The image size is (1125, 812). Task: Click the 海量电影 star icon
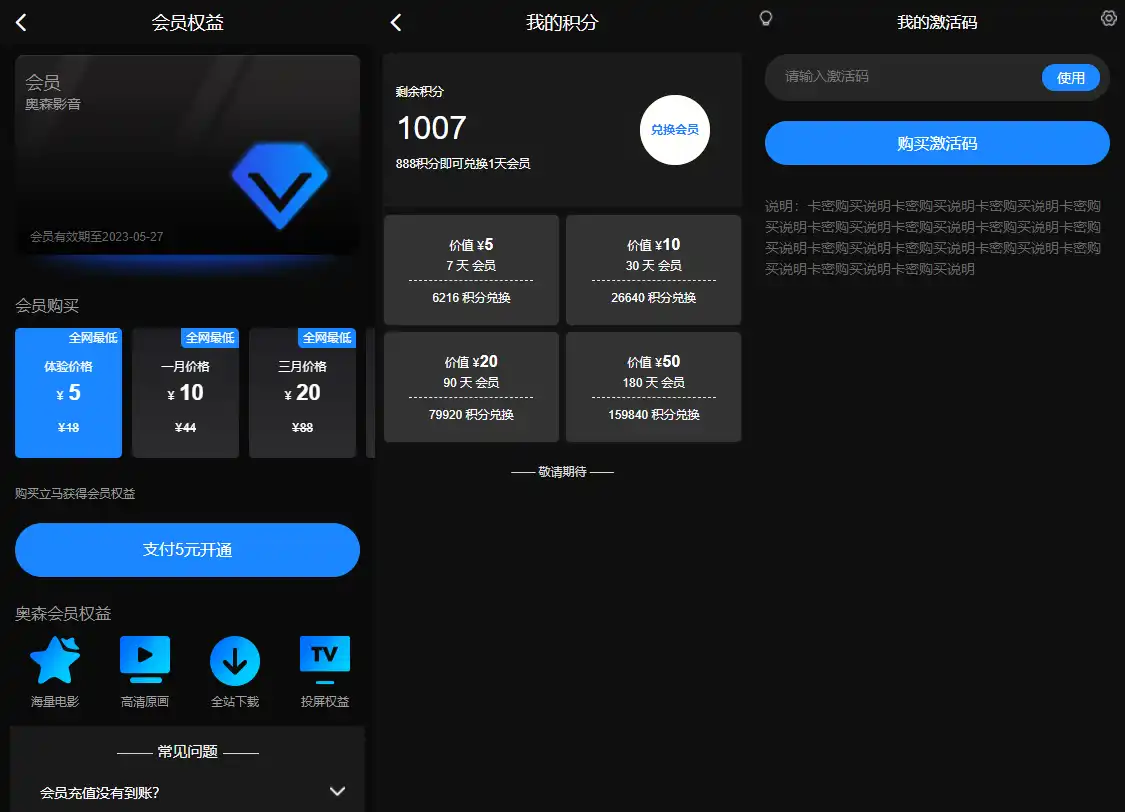click(55, 660)
